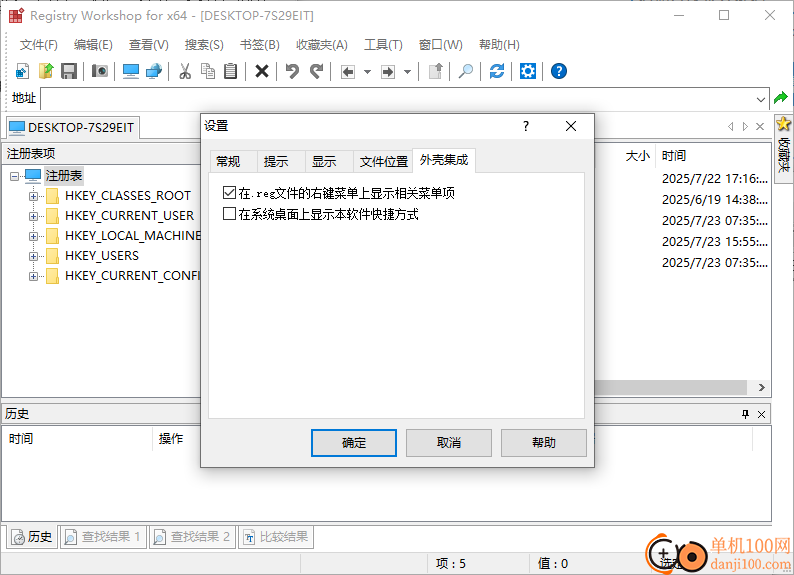Click the paste clipboard icon
Screen dimensions: 794x575
230,71
